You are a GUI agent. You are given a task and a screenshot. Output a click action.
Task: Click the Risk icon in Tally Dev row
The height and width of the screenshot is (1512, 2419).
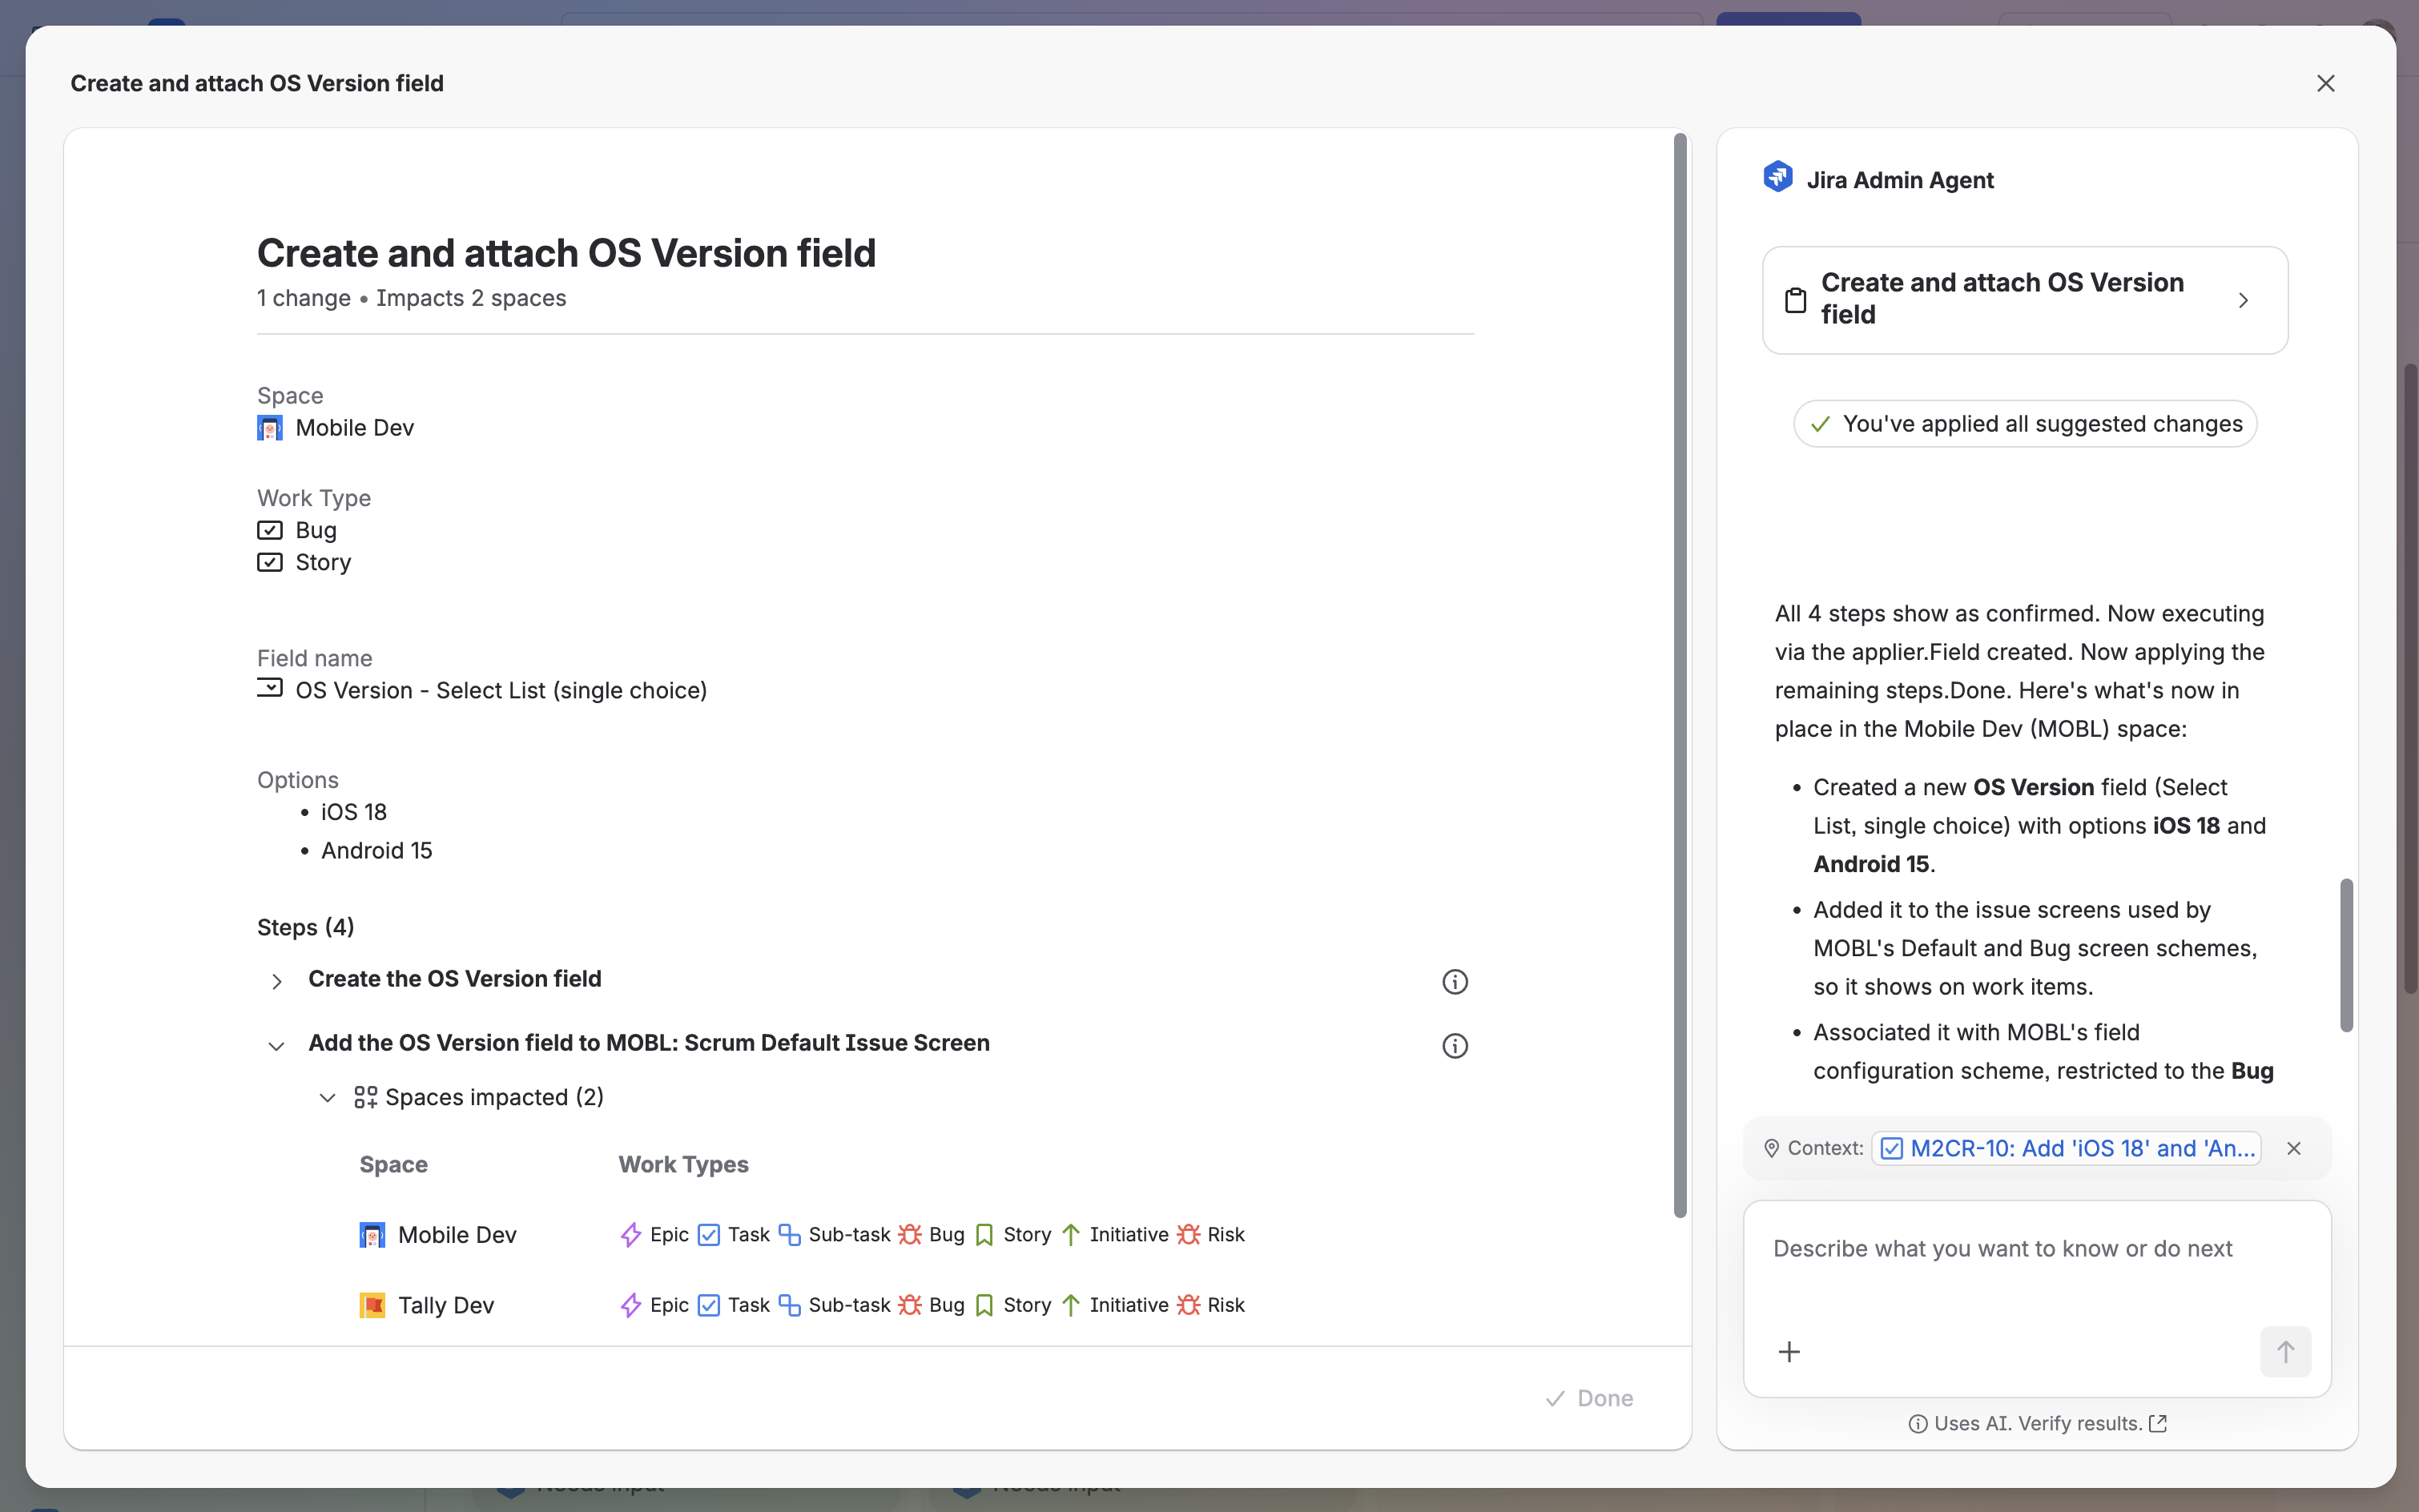point(1187,1305)
